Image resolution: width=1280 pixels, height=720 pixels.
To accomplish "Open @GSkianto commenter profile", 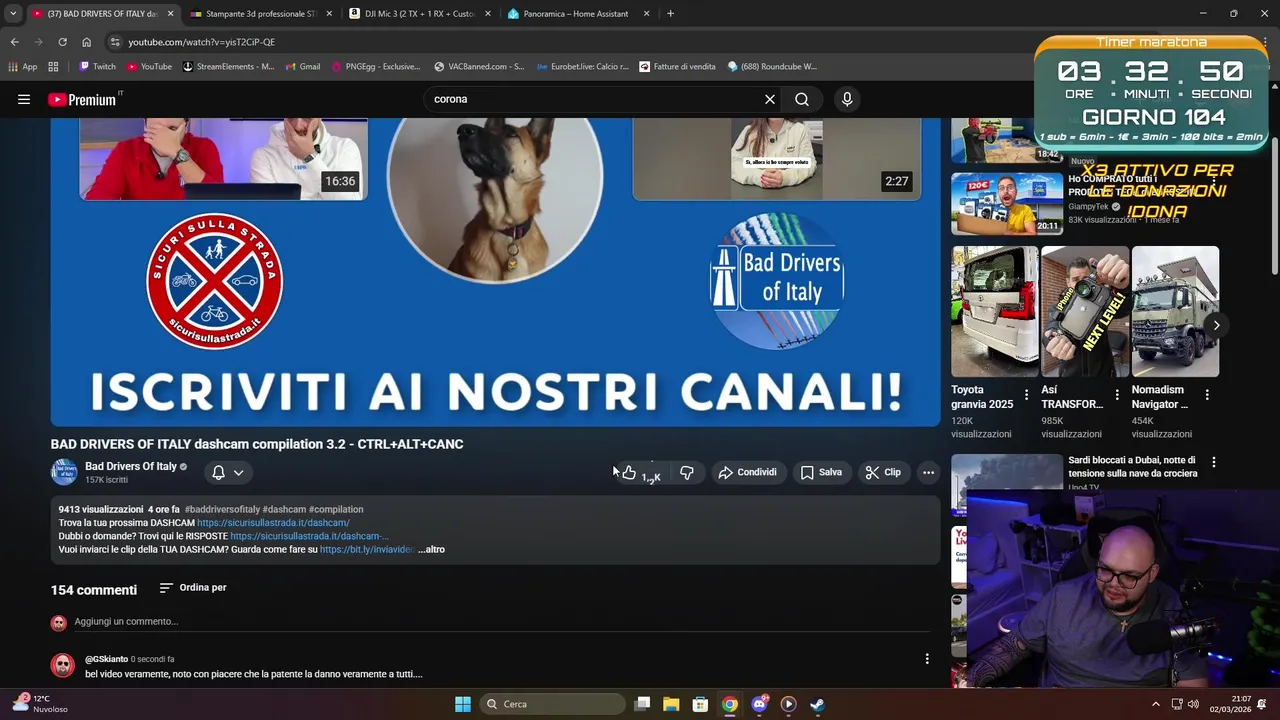I will tap(106, 660).
